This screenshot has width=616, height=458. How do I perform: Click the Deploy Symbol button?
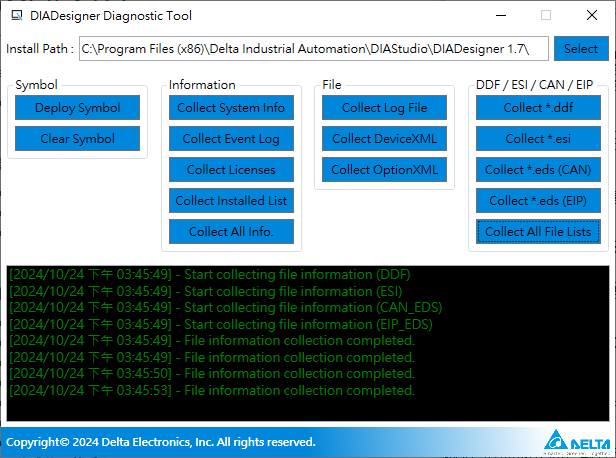click(x=77, y=108)
